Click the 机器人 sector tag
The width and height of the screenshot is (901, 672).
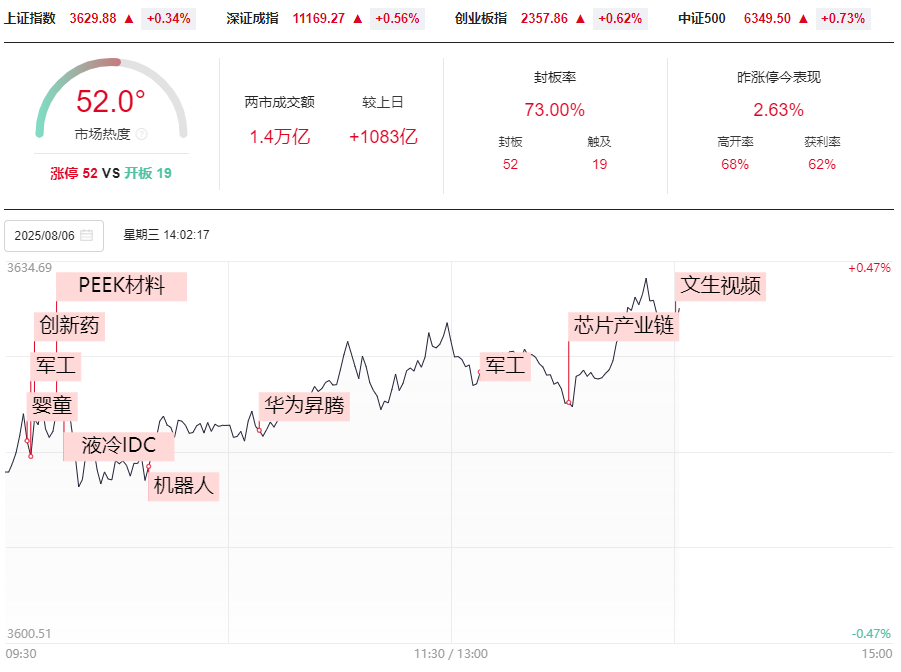pos(184,486)
